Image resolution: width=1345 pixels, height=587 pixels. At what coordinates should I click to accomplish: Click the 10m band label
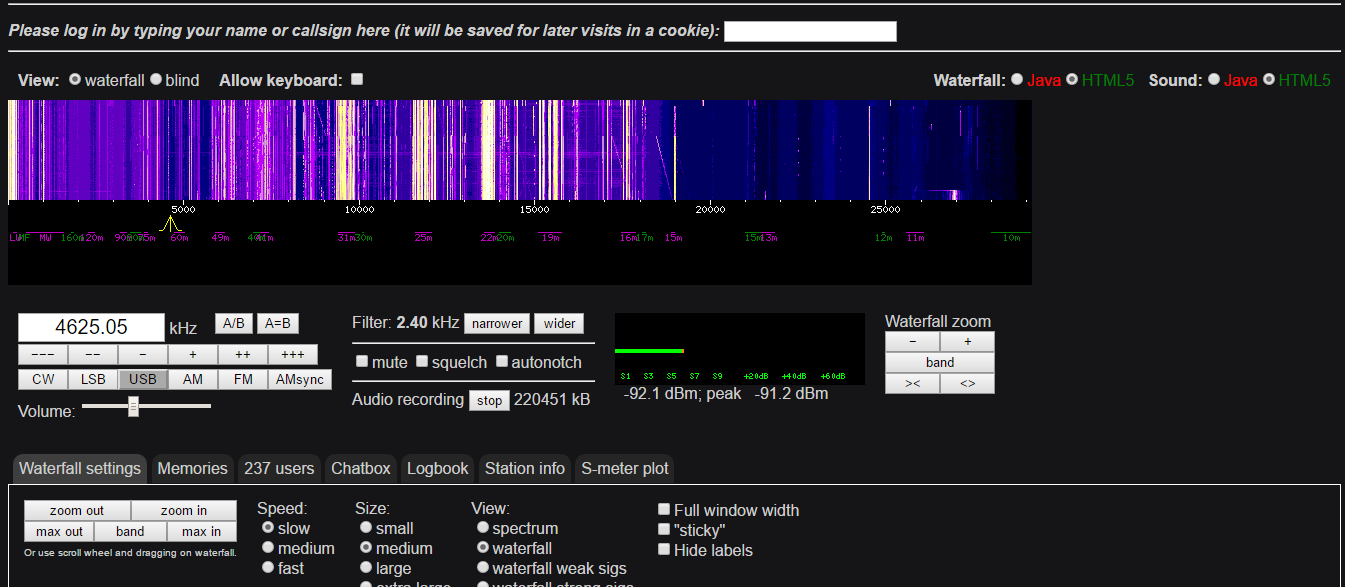[1011, 237]
